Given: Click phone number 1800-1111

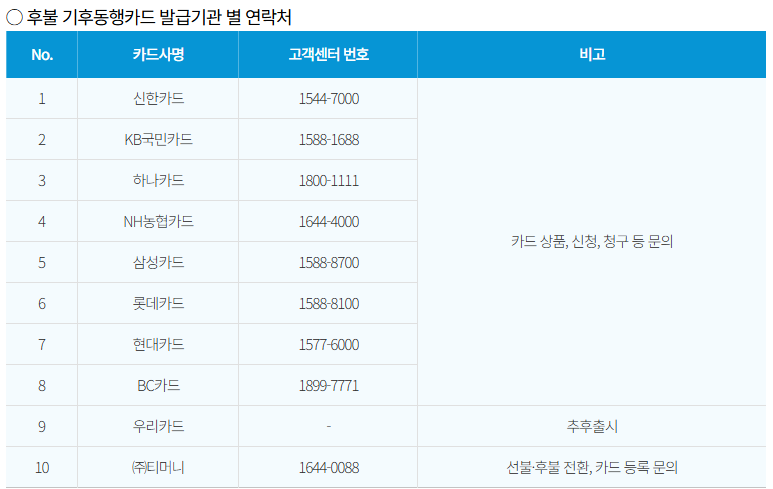Looking at the screenshot, I should 328,180.
